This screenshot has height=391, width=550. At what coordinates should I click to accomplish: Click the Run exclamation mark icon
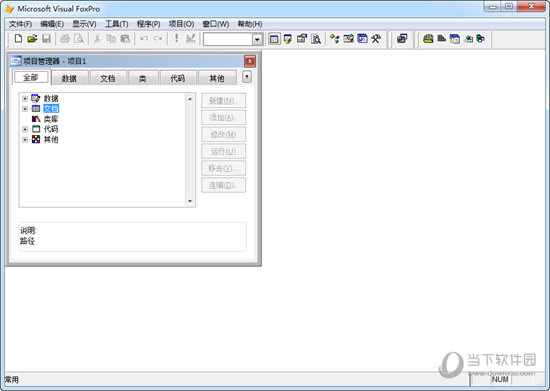(x=176, y=38)
